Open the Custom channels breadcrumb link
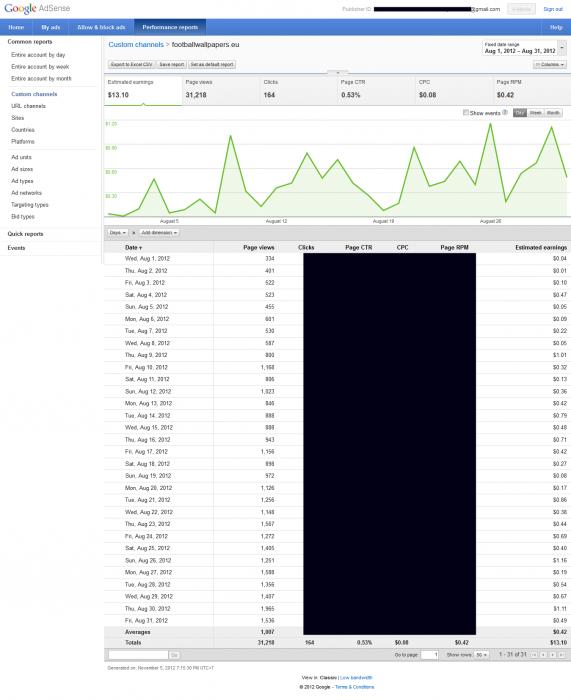The height and width of the screenshot is (700, 571). click(136, 45)
